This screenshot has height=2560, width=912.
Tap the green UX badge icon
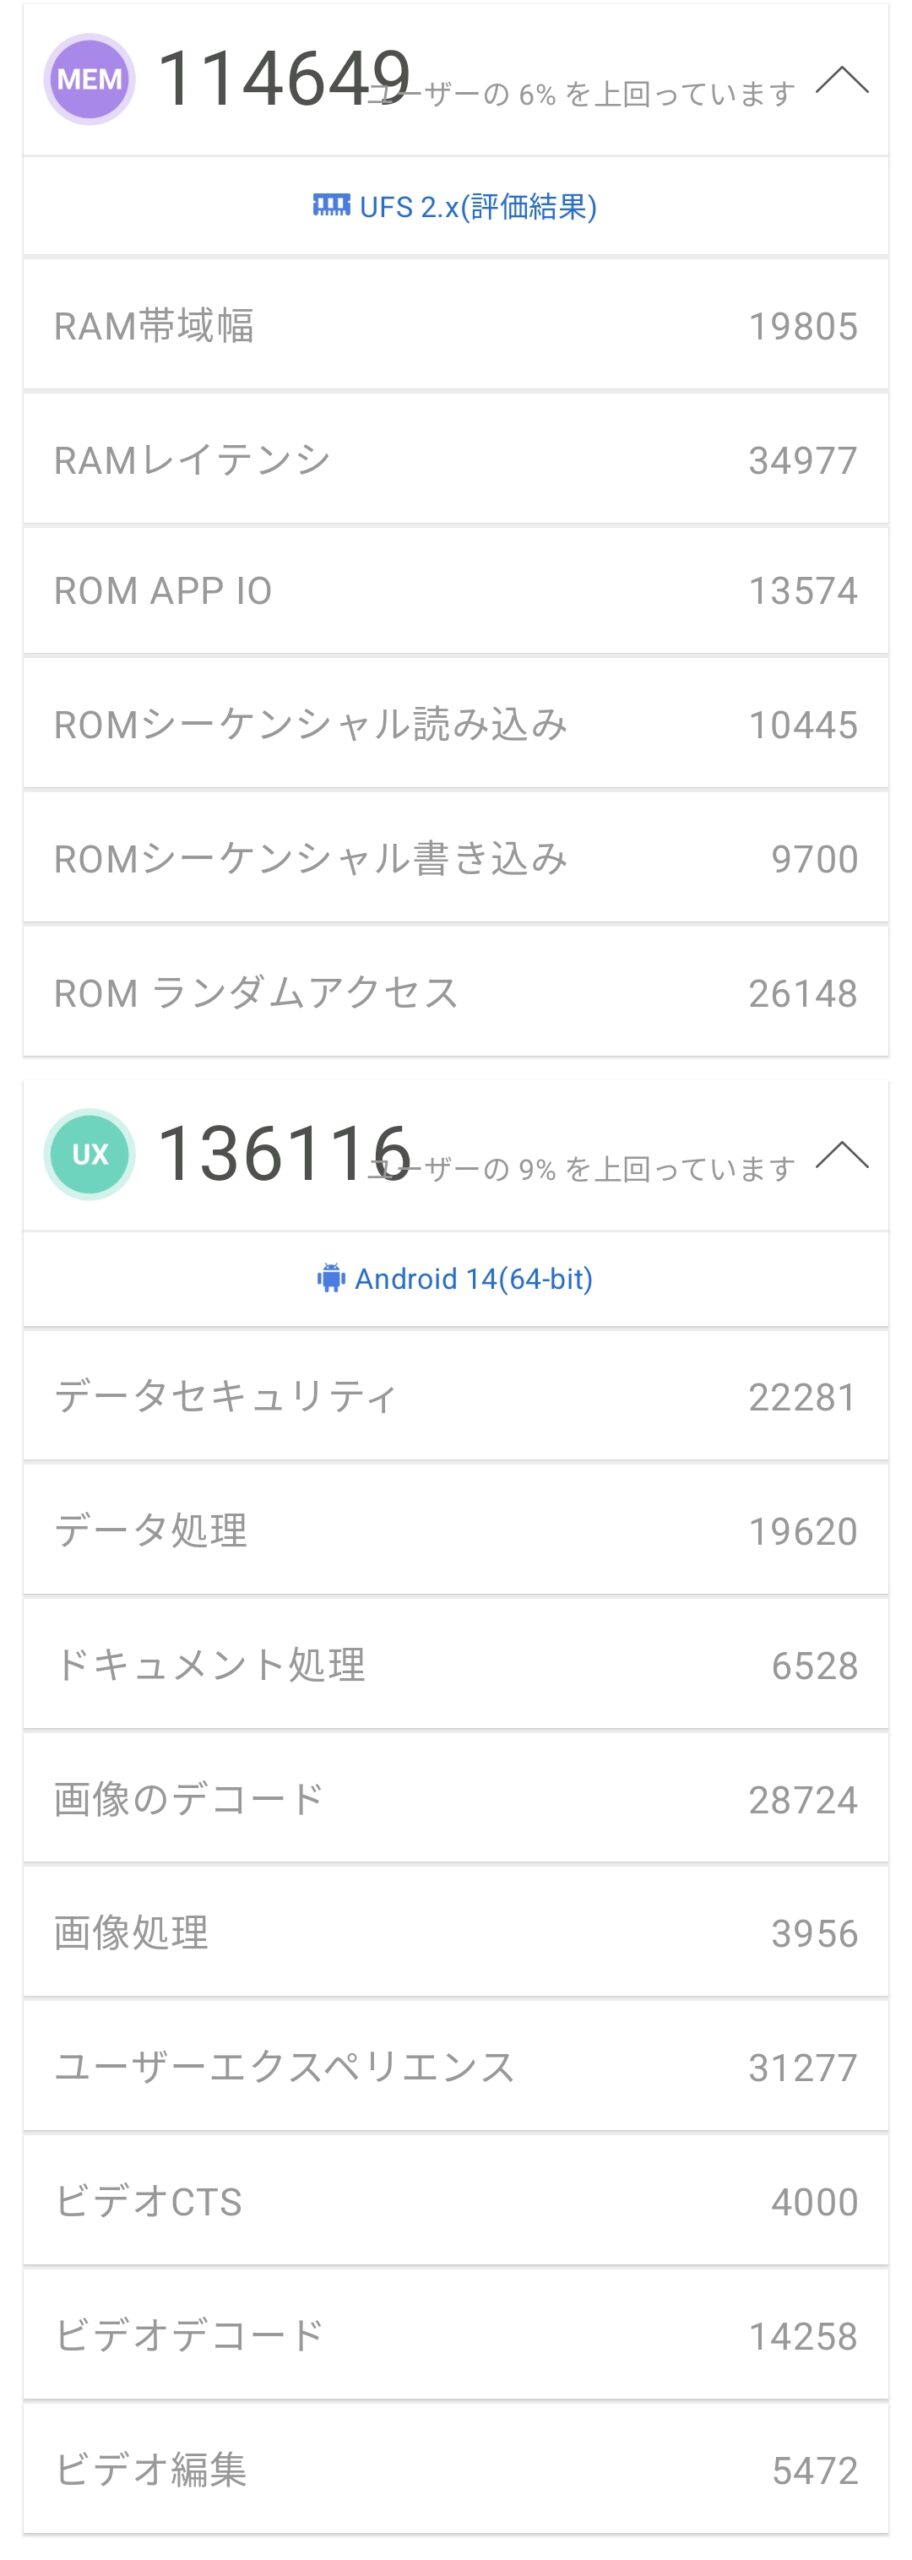(x=89, y=1153)
